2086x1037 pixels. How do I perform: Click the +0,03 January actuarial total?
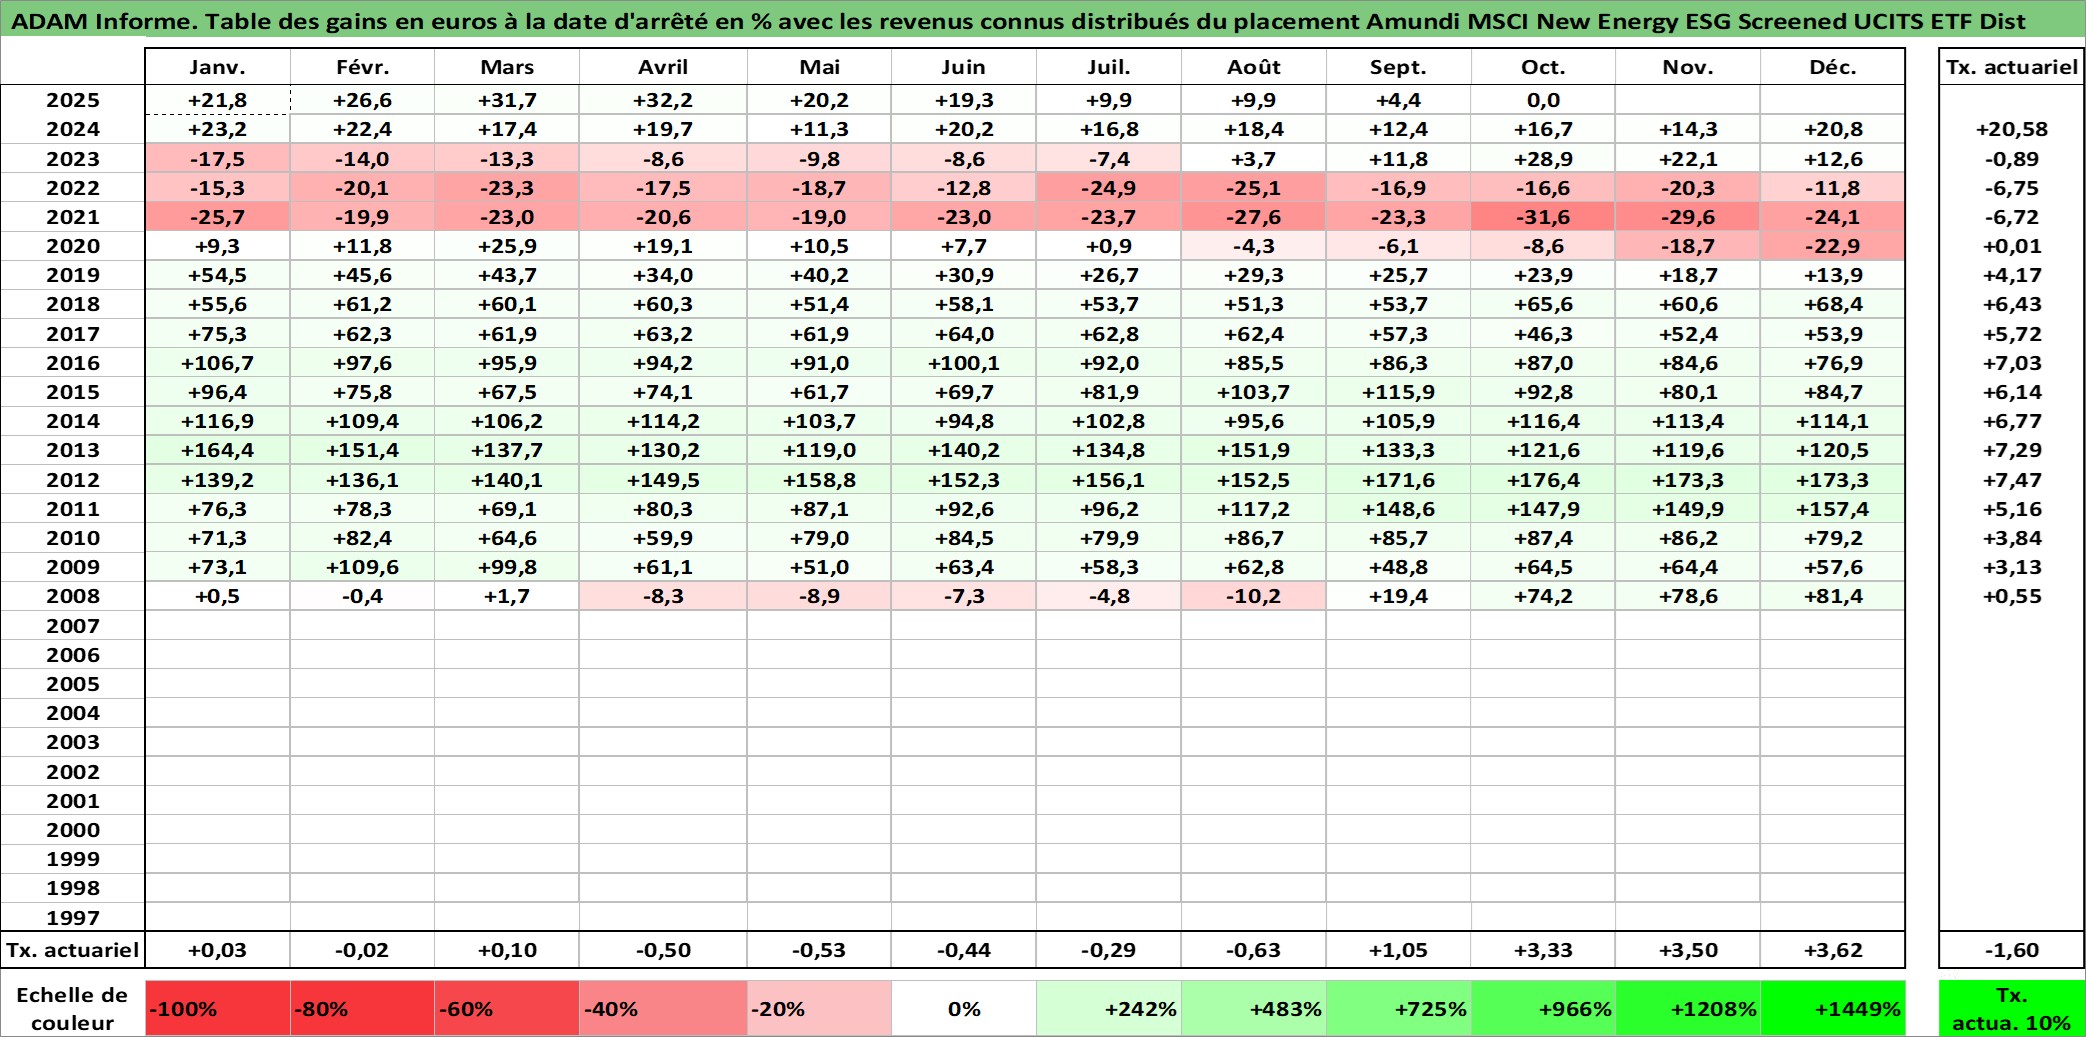[x=217, y=950]
